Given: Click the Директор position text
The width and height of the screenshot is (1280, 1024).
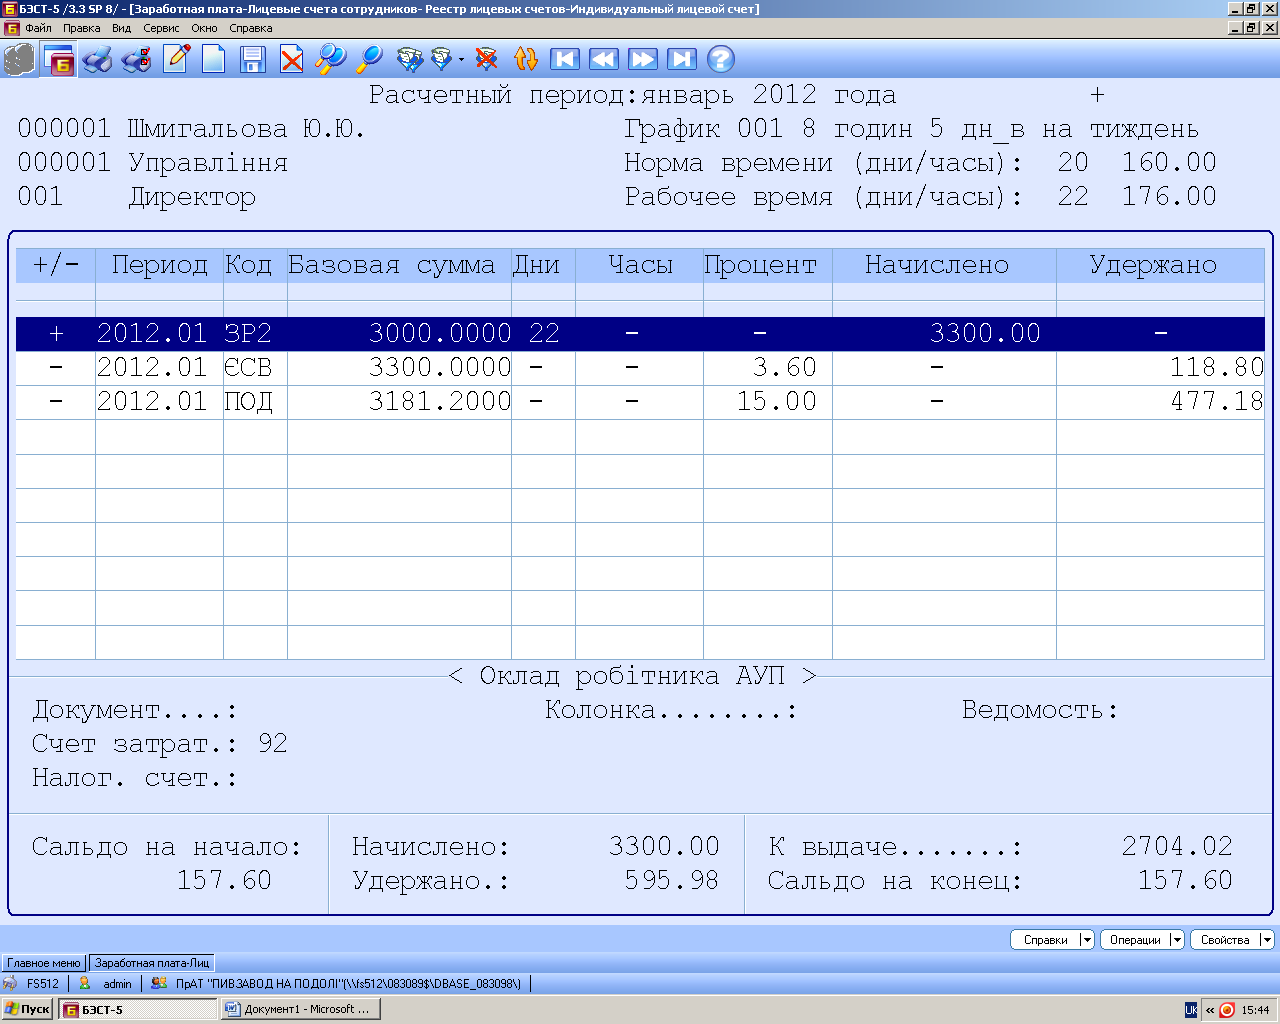Looking at the screenshot, I should pos(192,197).
